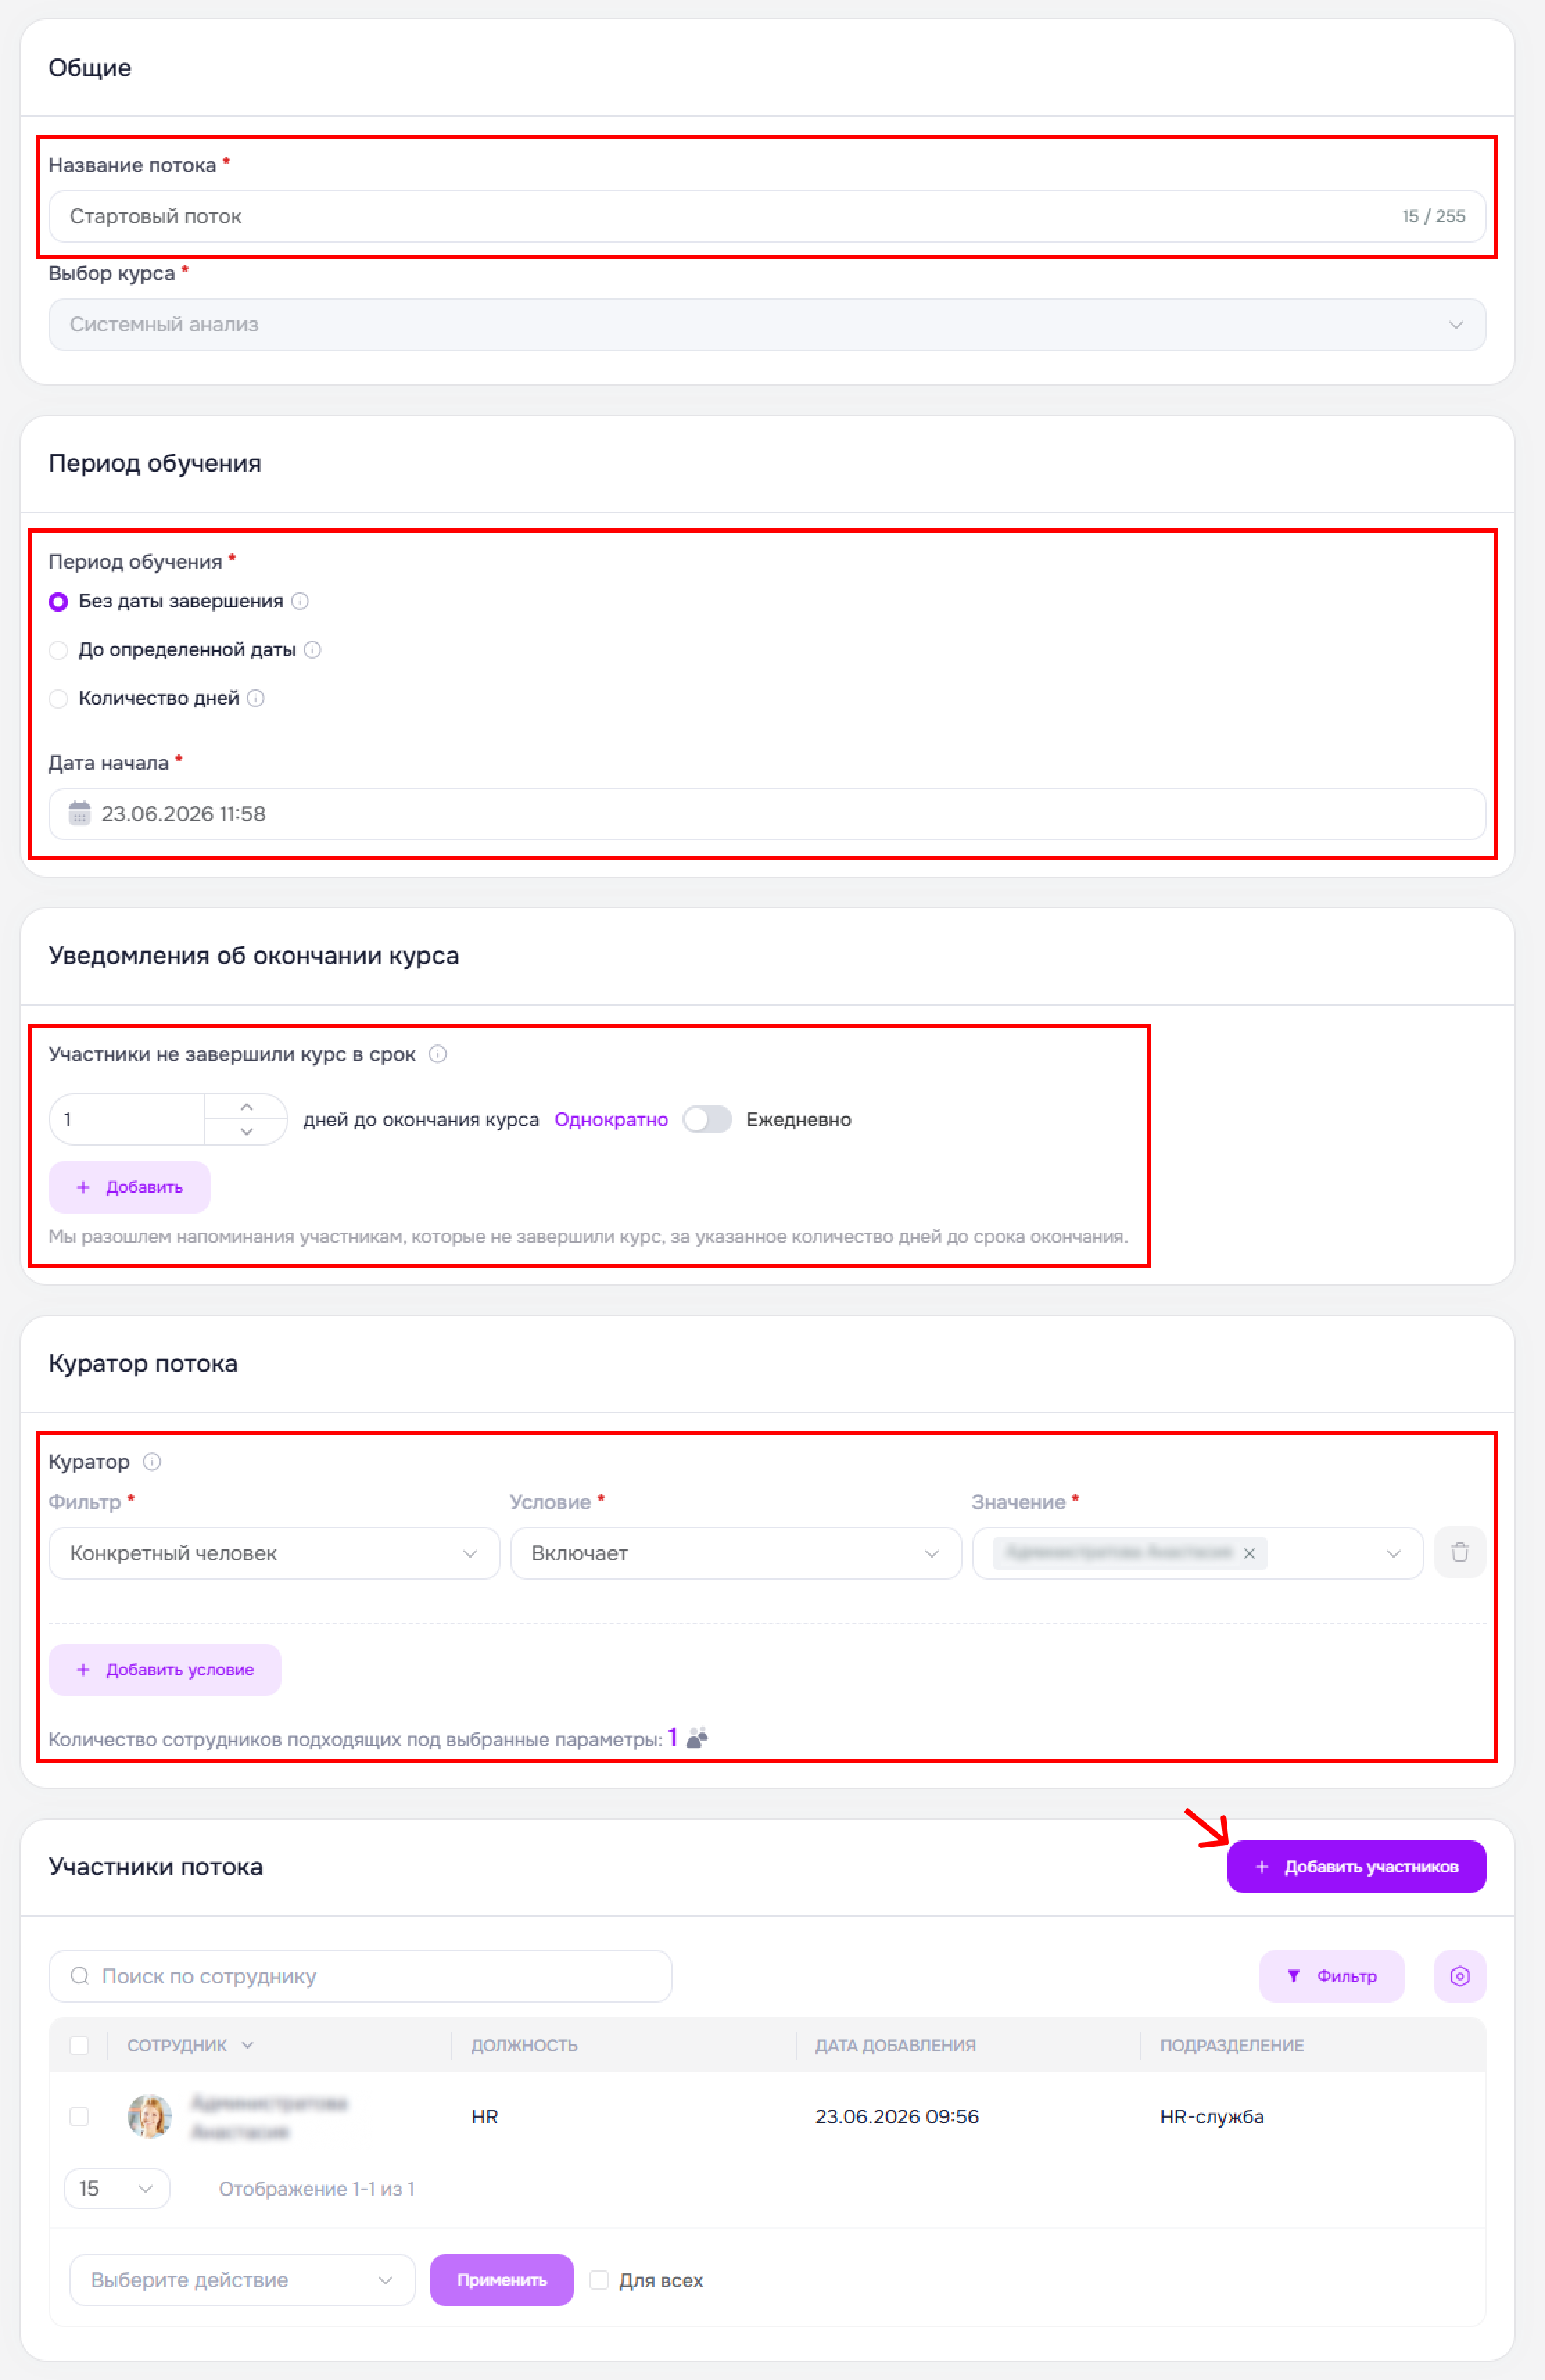Viewport: 1545px width, 2380px height.
Task: Click Добавить участников button
Action: click(x=1356, y=1867)
